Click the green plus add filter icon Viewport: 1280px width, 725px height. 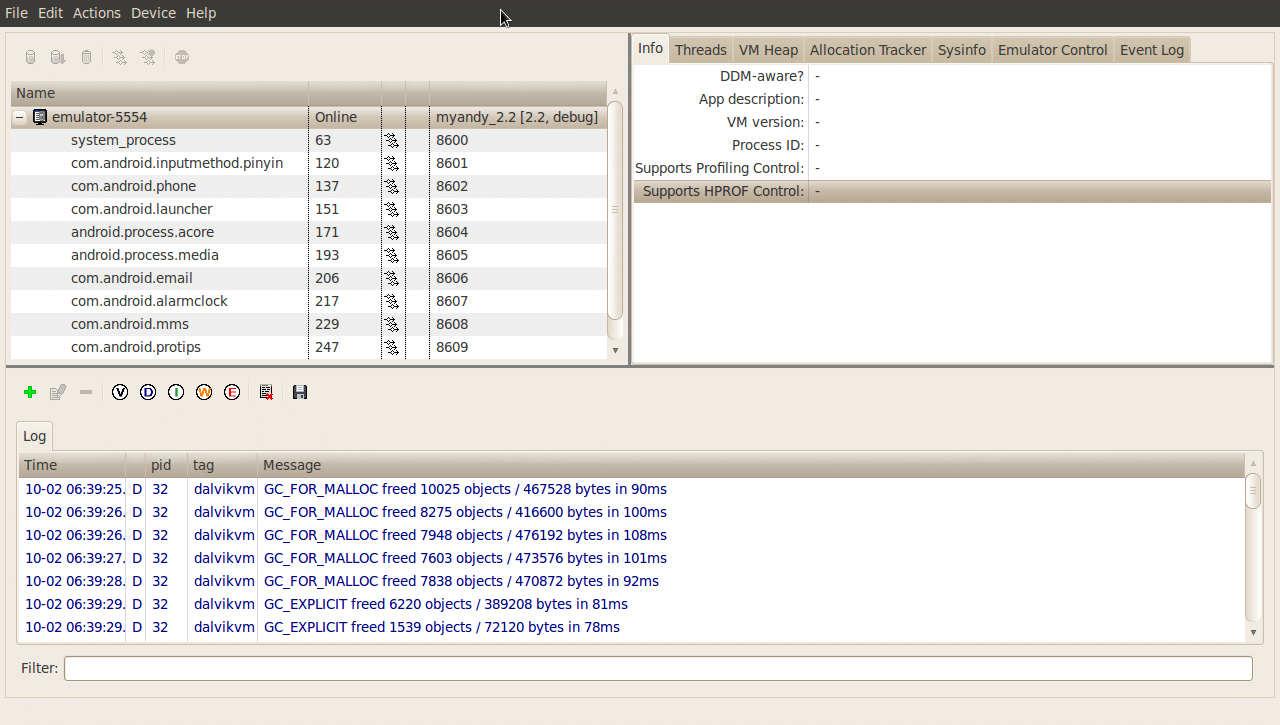pyautogui.click(x=30, y=393)
